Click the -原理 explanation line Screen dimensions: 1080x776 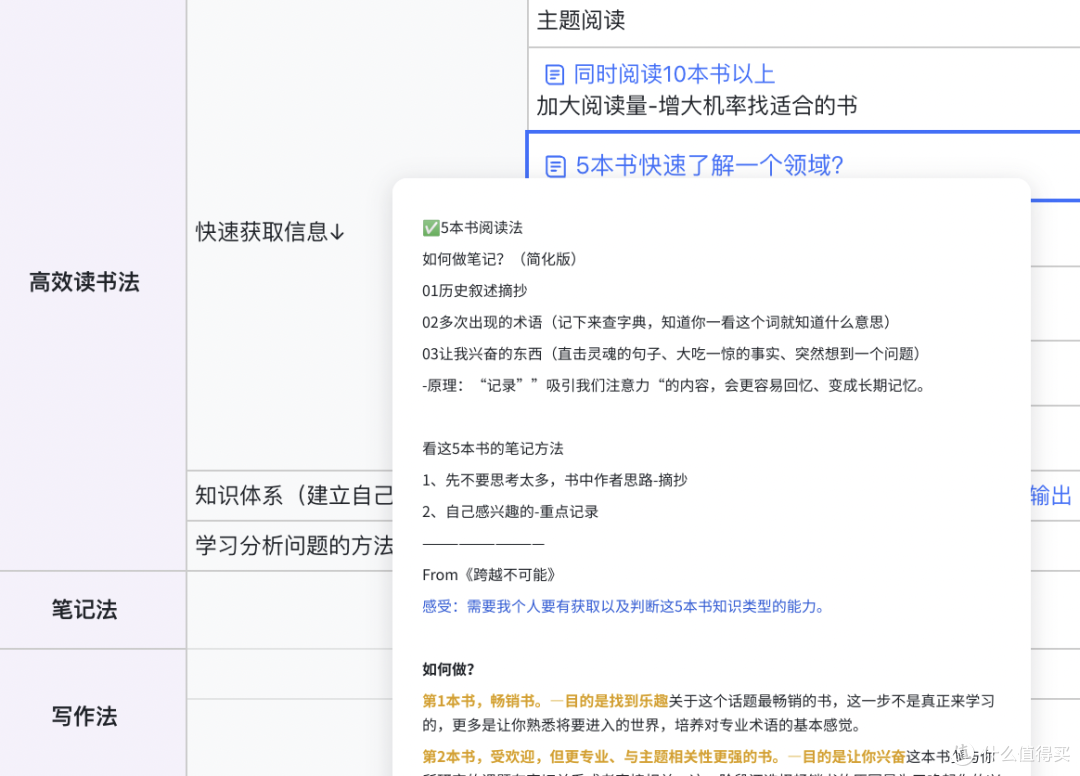(x=674, y=386)
